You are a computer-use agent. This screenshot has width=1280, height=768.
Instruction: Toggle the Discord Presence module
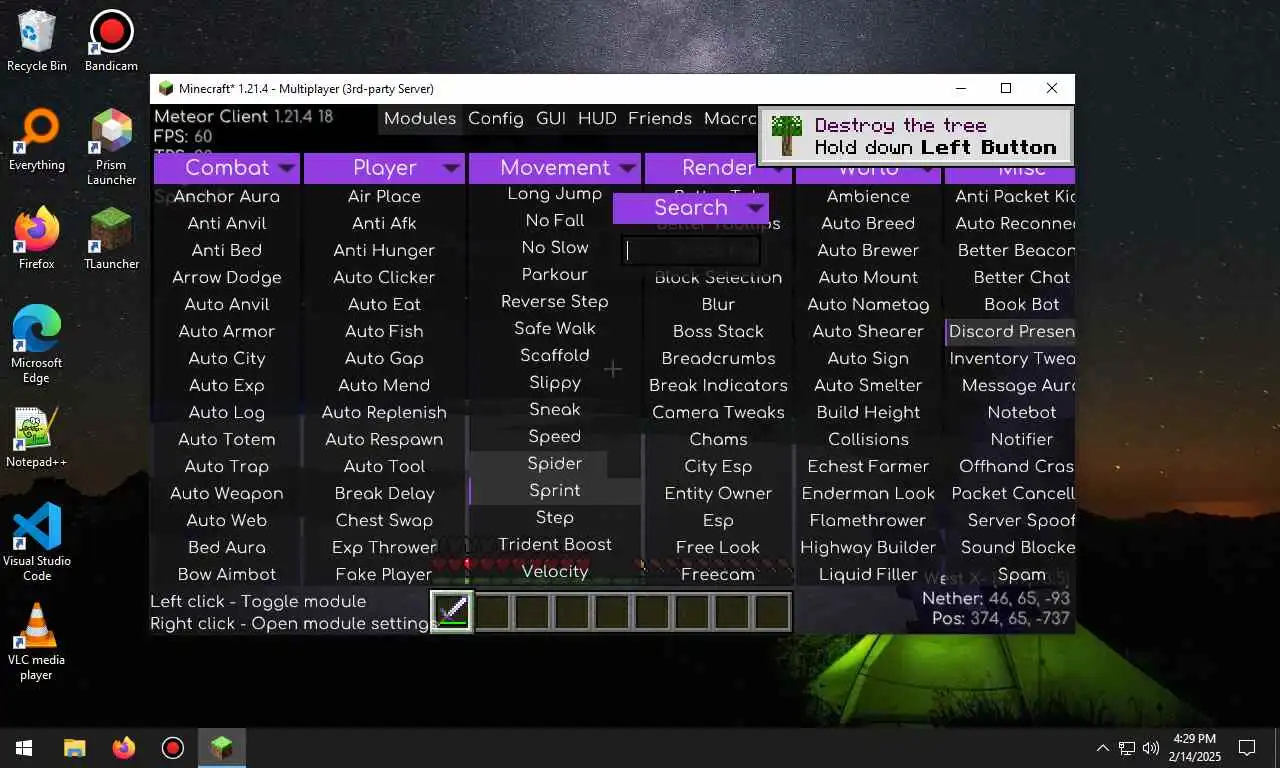[x=1010, y=332]
